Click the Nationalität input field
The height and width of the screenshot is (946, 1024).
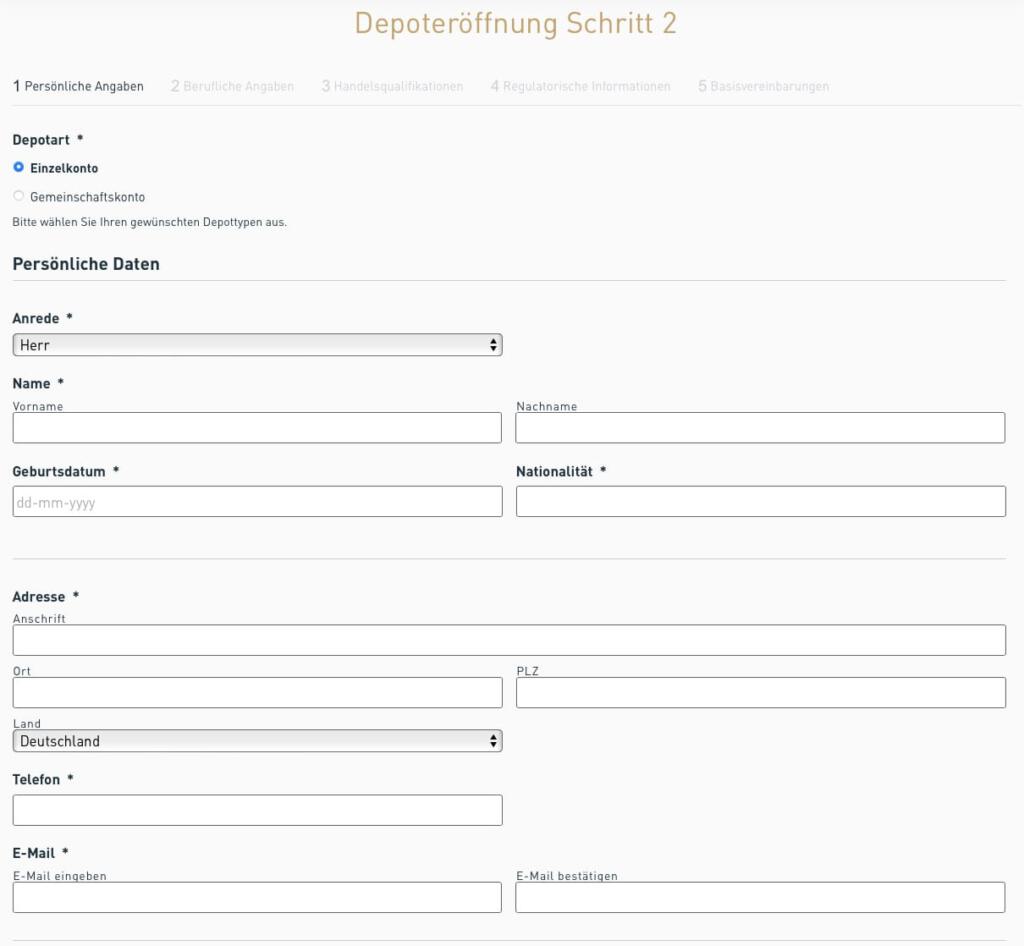760,501
